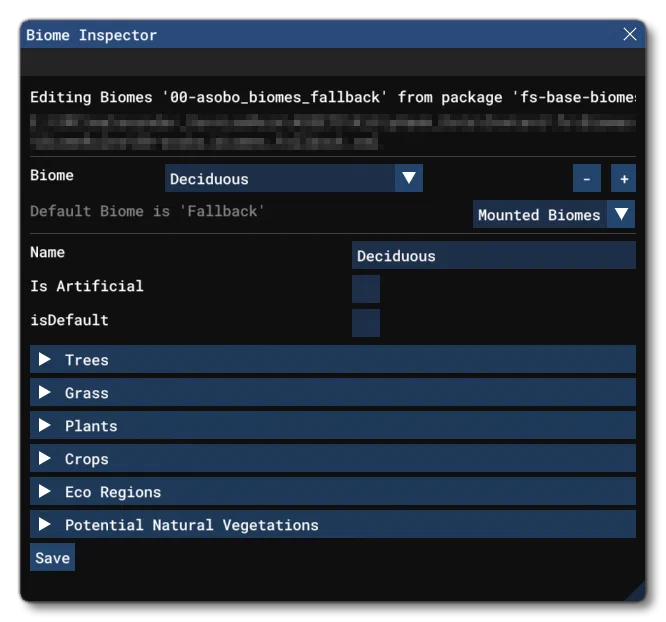This screenshot has height=622, width=666.
Task: Open the Mounted Biomes dropdown
Action: click(554, 214)
